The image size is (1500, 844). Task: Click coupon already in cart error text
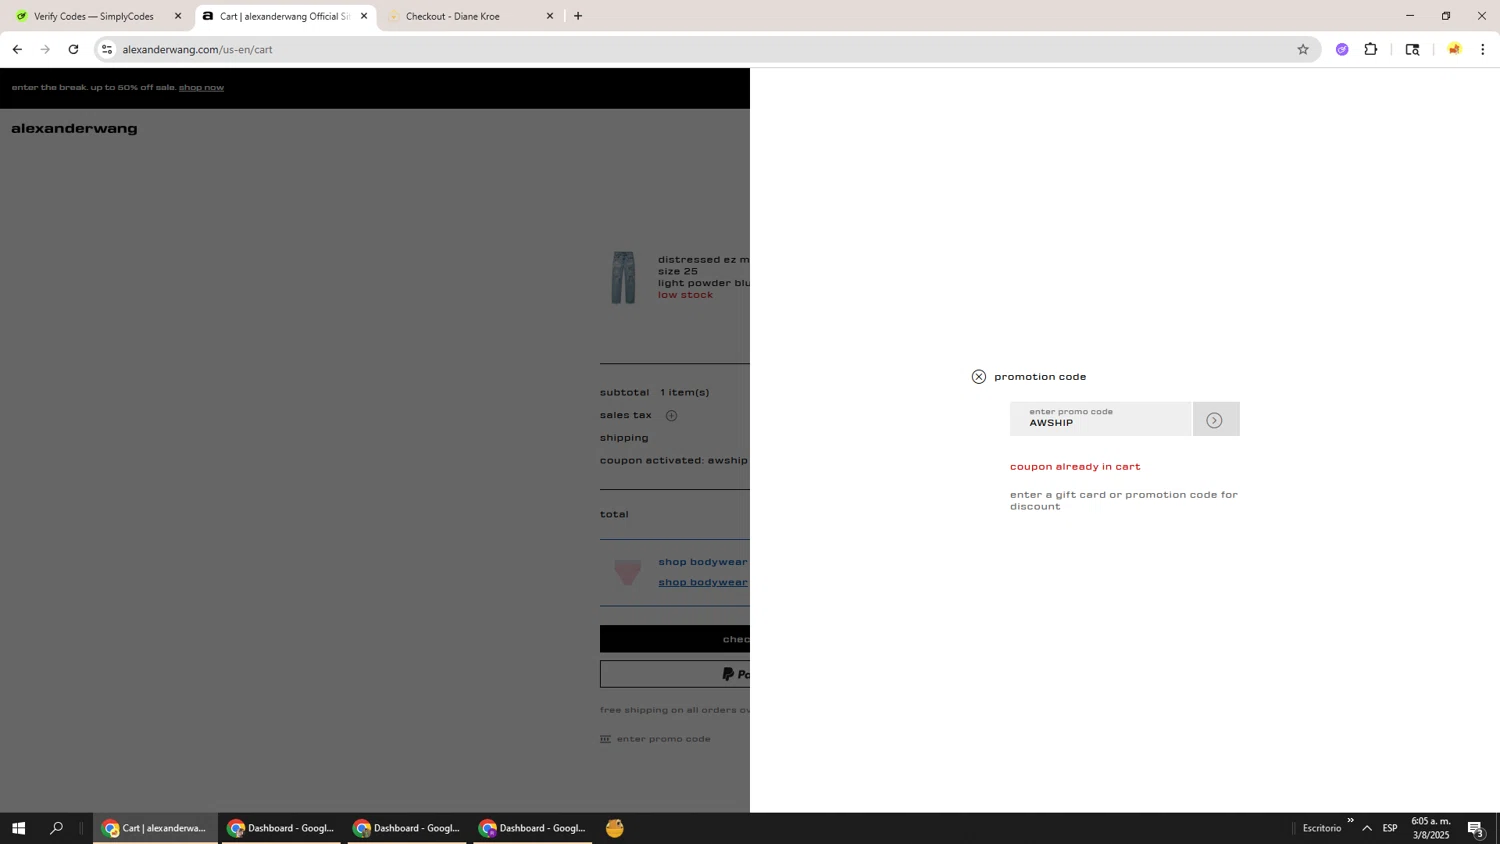(x=1075, y=467)
